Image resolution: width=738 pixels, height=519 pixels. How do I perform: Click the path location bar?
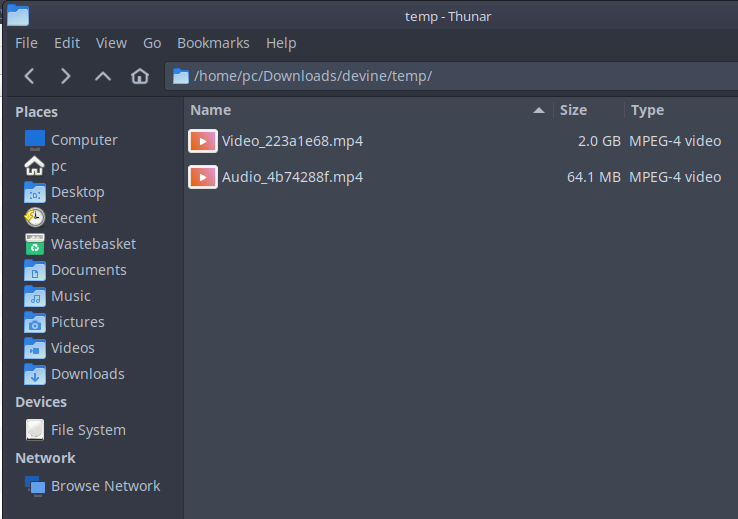point(450,76)
